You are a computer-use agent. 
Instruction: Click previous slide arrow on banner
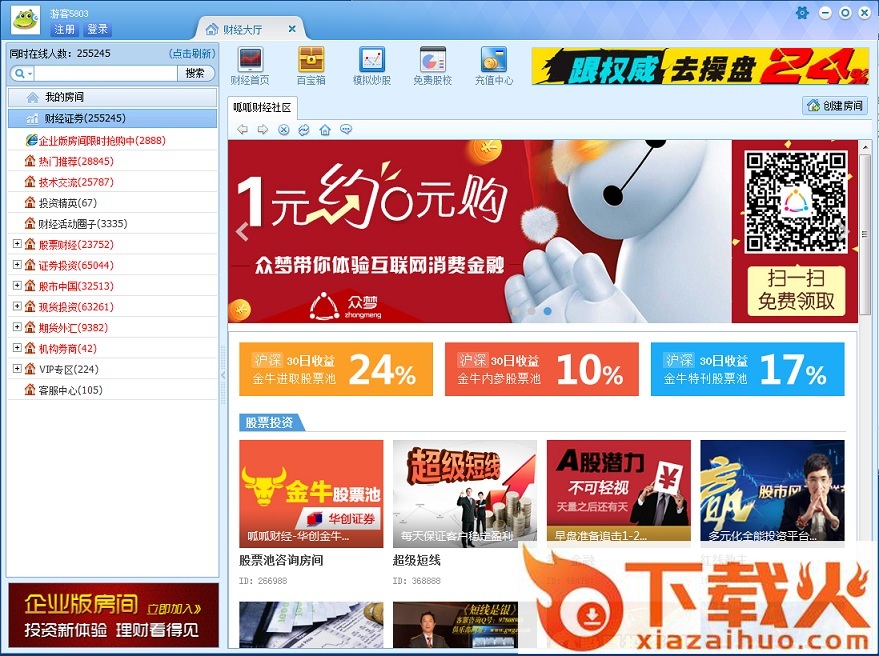click(242, 231)
